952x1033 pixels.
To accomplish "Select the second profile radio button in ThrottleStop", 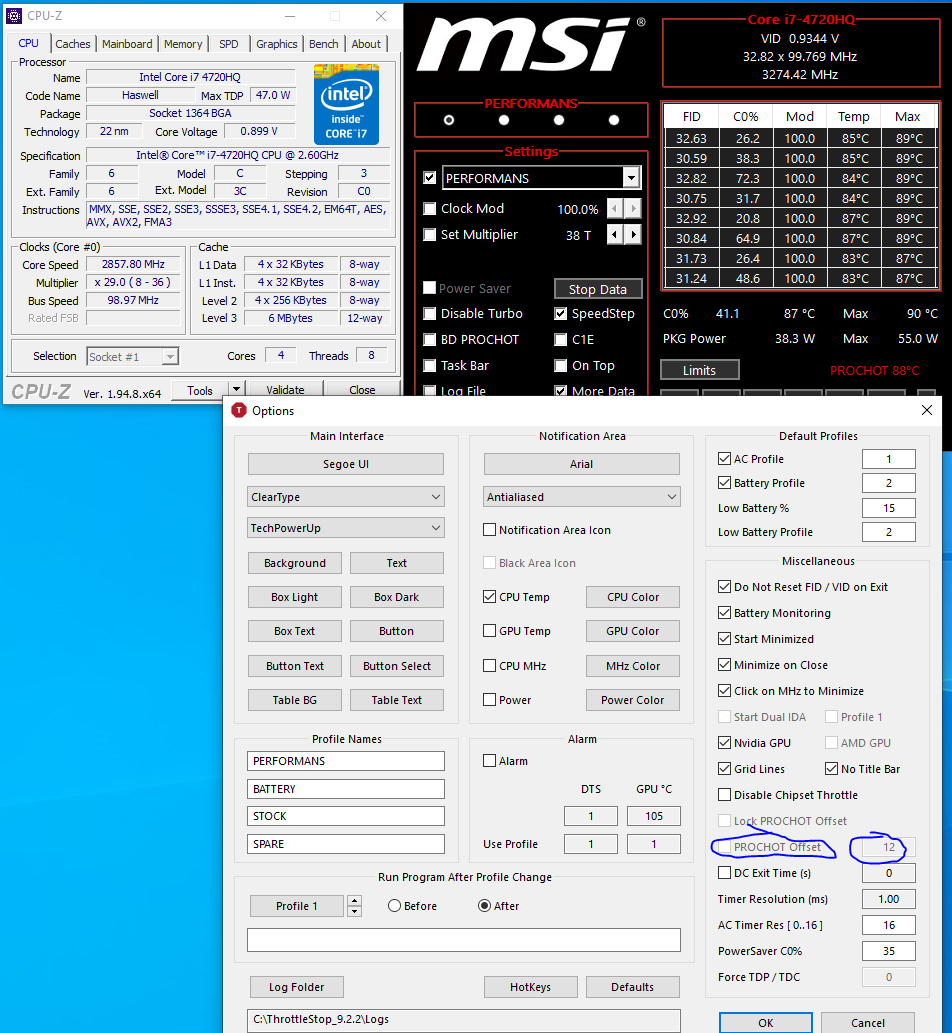I will (504, 120).
